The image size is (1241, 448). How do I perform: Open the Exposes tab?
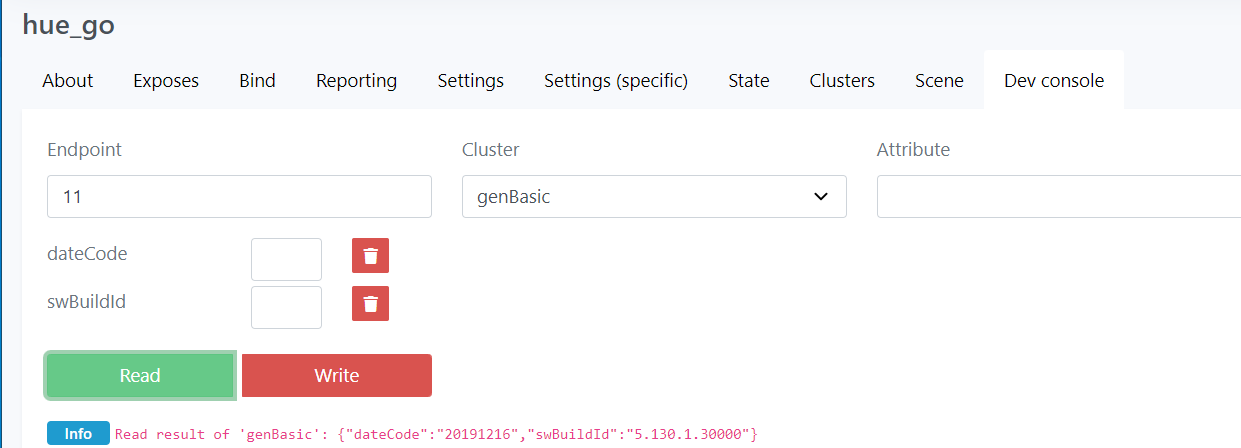coord(166,81)
